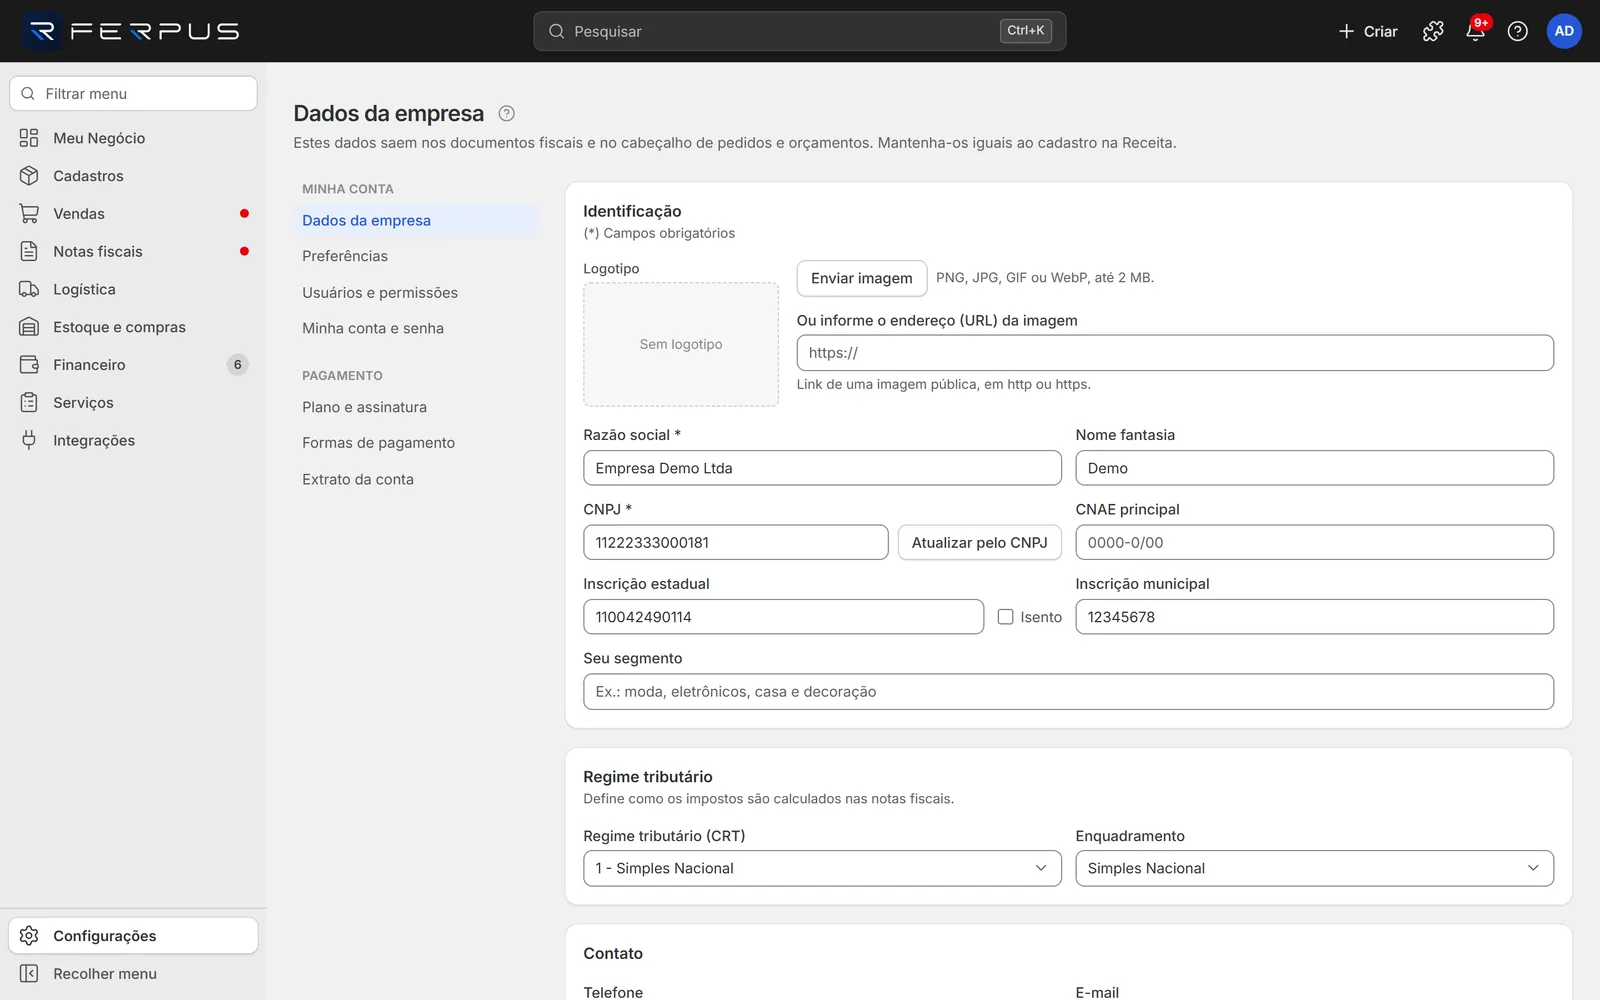
Task: Click the Enviar imagem button
Action: coord(862,278)
